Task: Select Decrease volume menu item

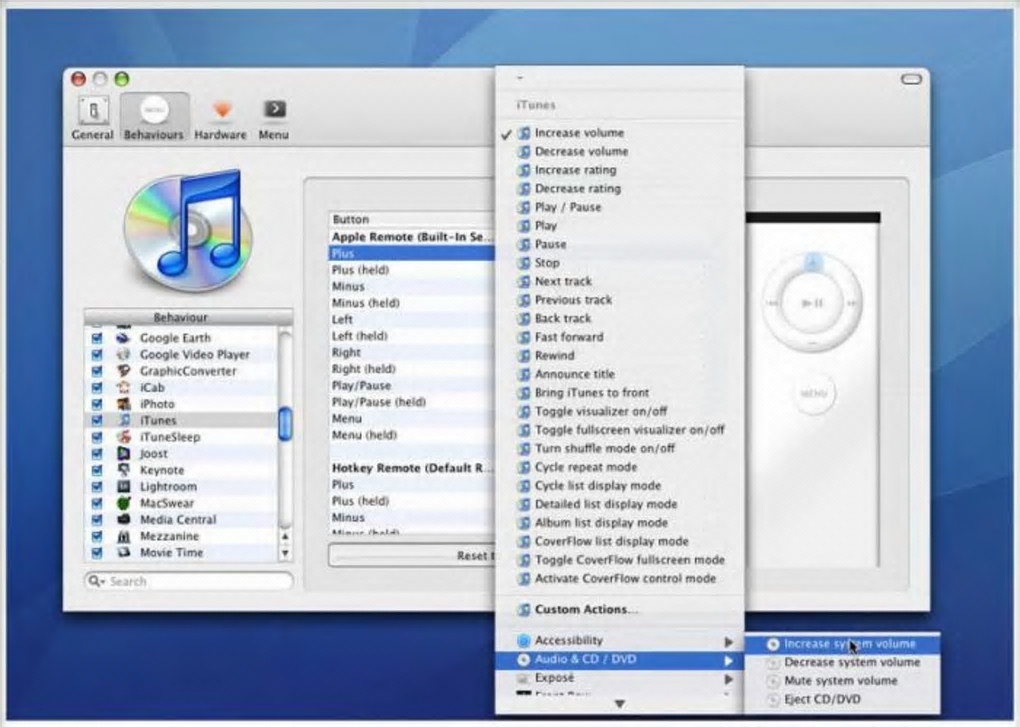Action: point(619,152)
